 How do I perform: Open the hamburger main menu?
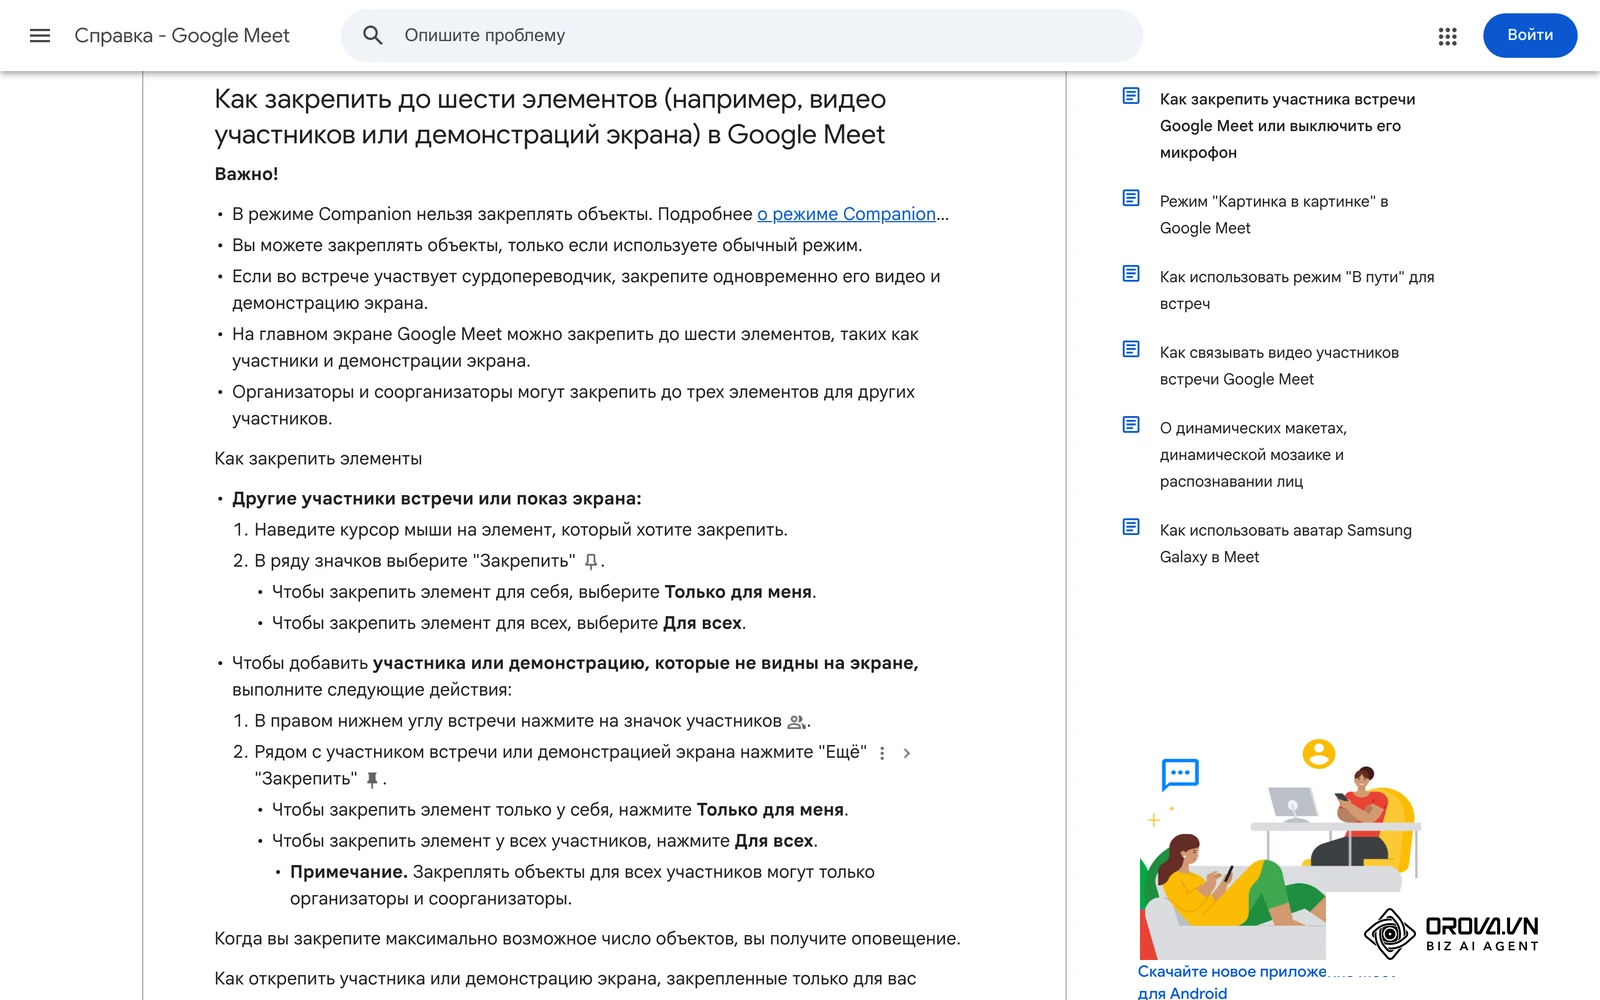[40, 36]
